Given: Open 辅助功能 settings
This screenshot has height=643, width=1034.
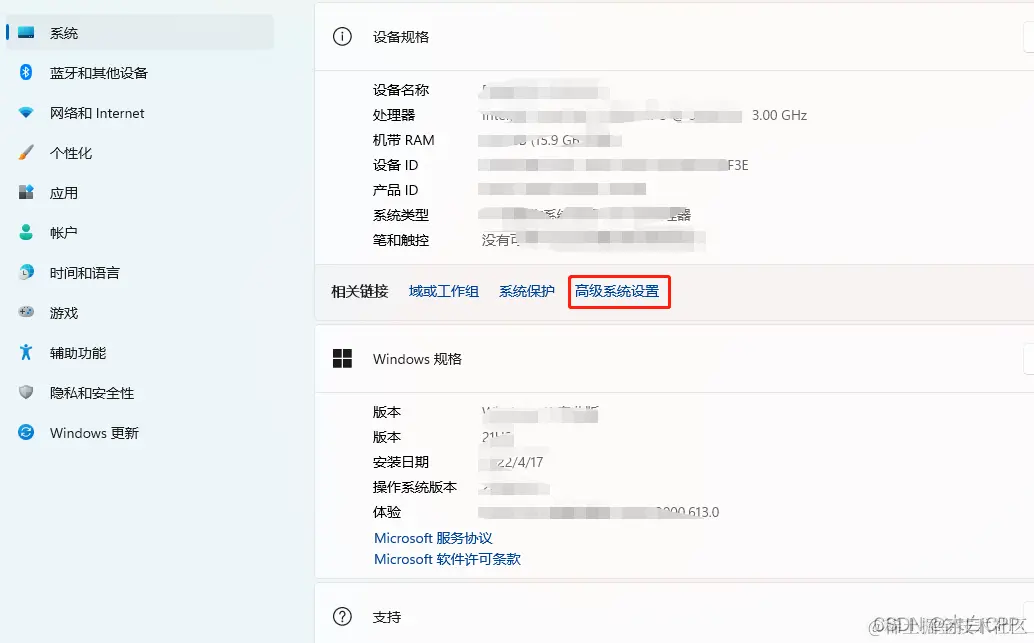Looking at the screenshot, I should pyautogui.click(x=140, y=353).
